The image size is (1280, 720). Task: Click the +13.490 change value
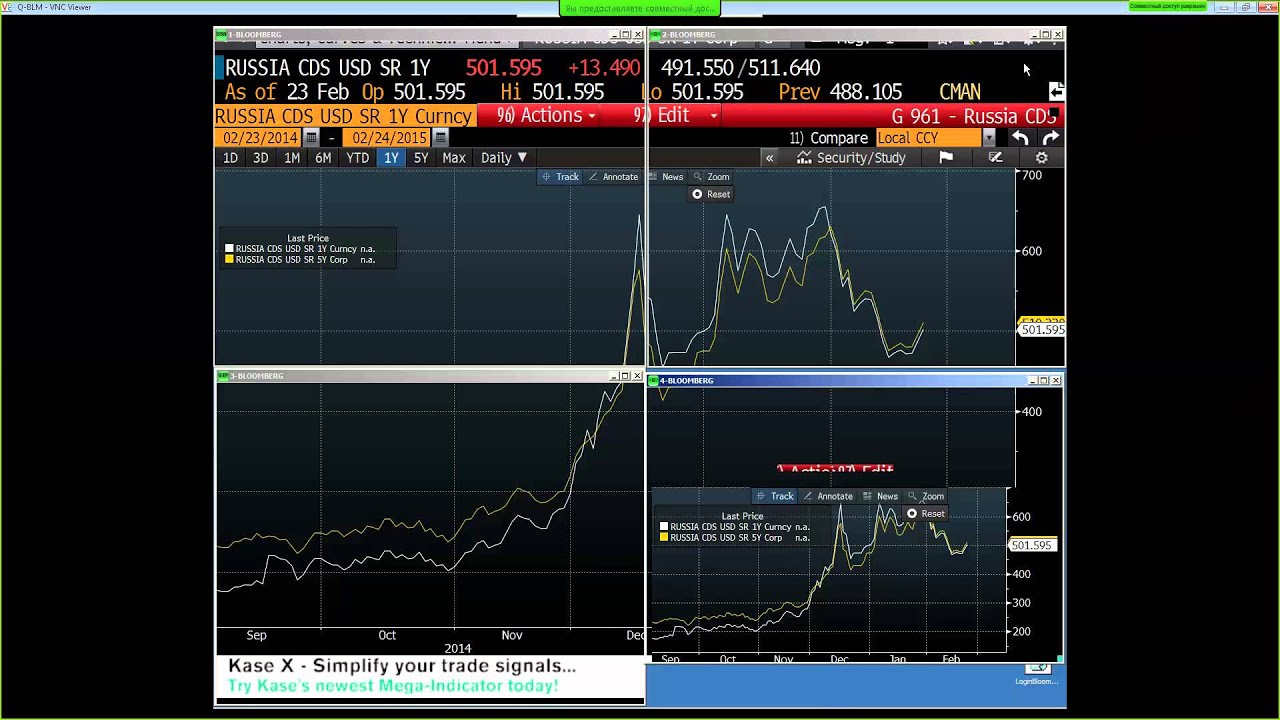(603, 68)
